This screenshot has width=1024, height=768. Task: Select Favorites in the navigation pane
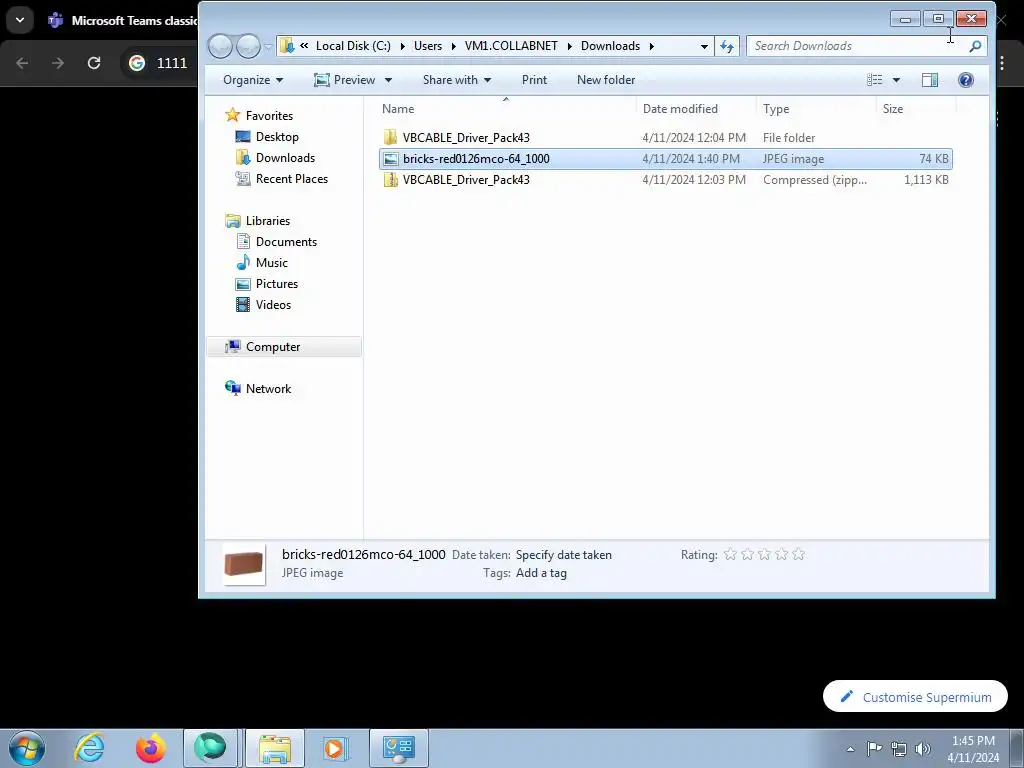[x=269, y=116]
